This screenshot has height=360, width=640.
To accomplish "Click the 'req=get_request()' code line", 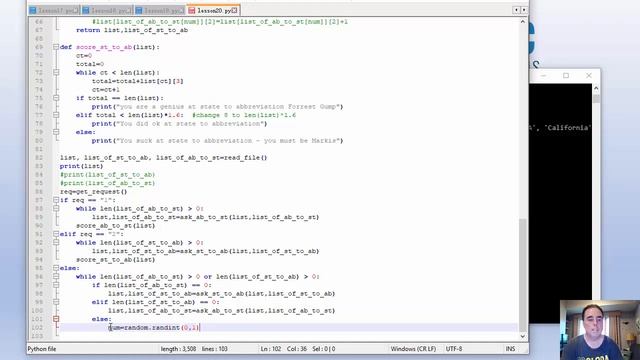I will pyautogui.click(x=93, y=191).
